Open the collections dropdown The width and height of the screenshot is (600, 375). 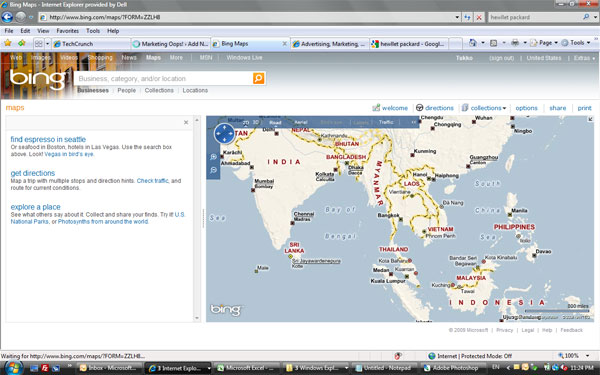484,108
